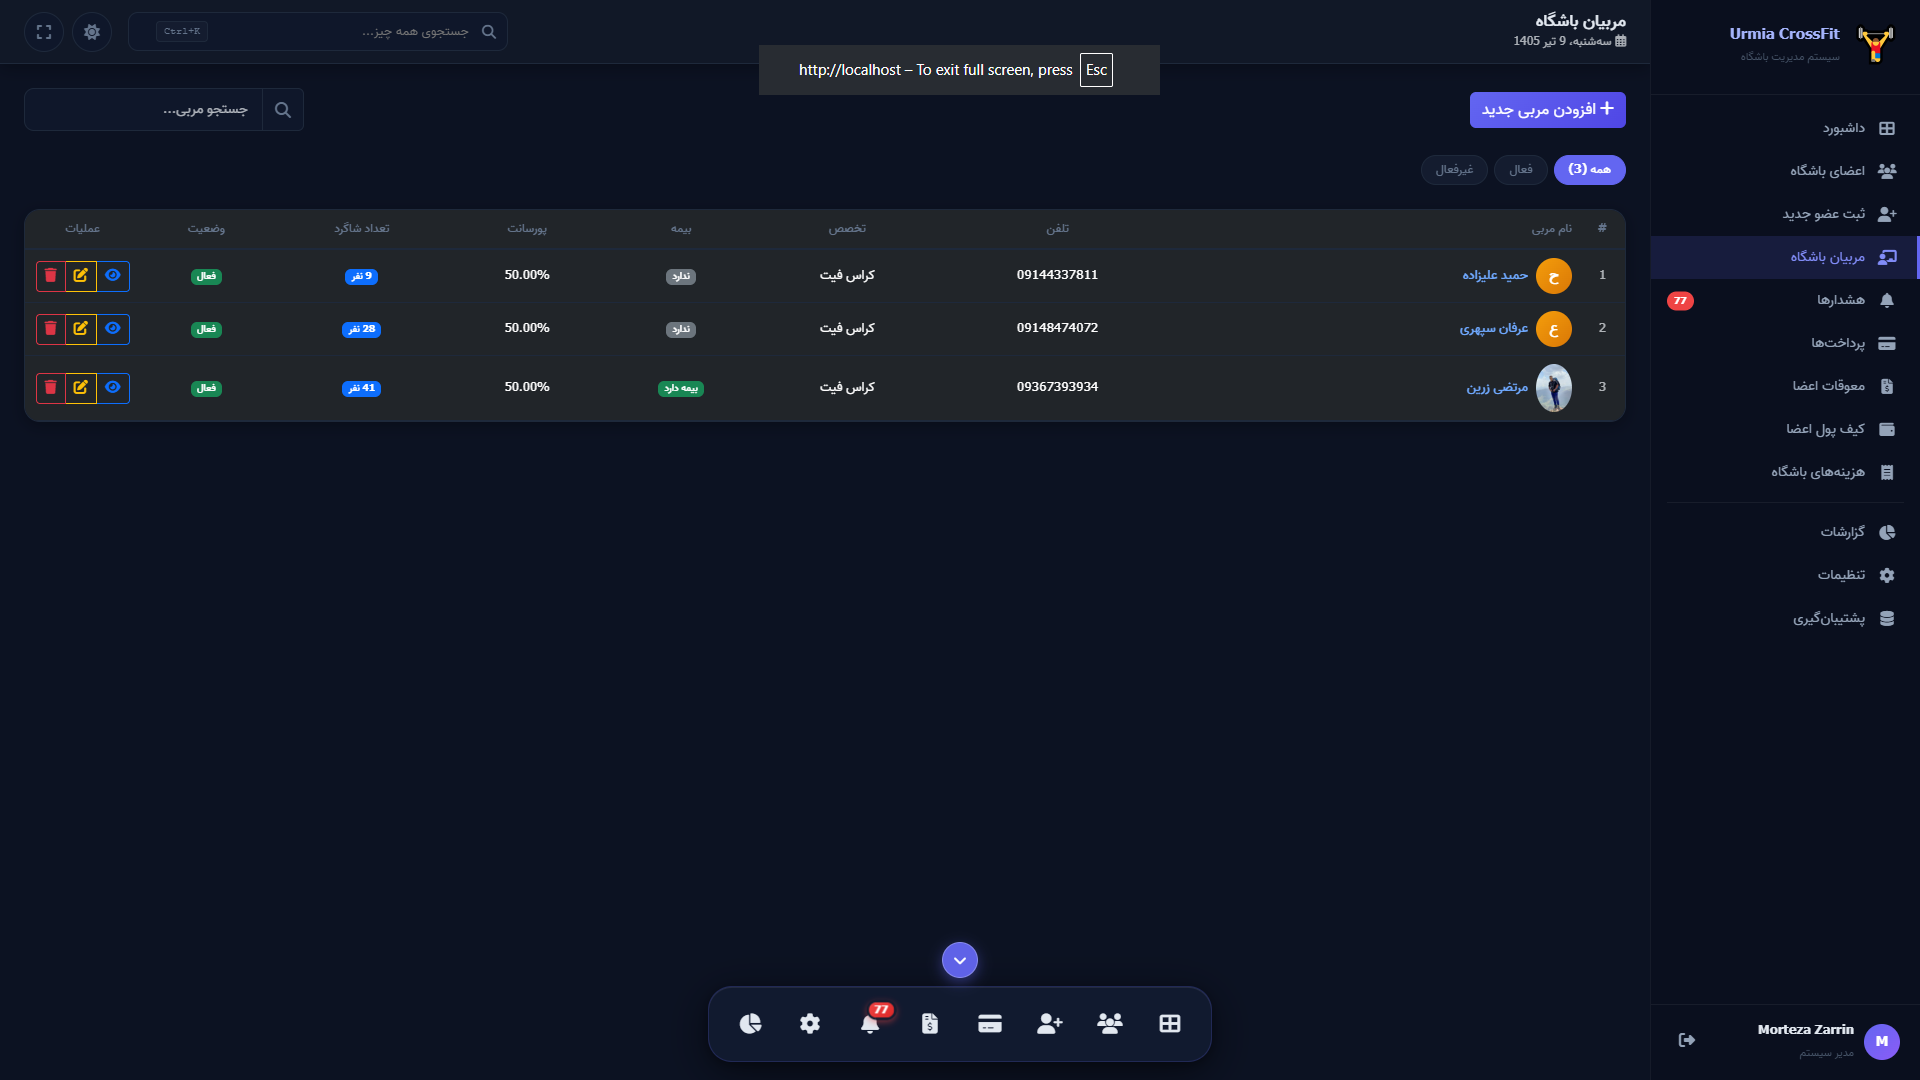Viewport: 1920px width, 1080px height.
Task: View details of حمید علیزاده with eye icon
Action: (x=113, y=276)
